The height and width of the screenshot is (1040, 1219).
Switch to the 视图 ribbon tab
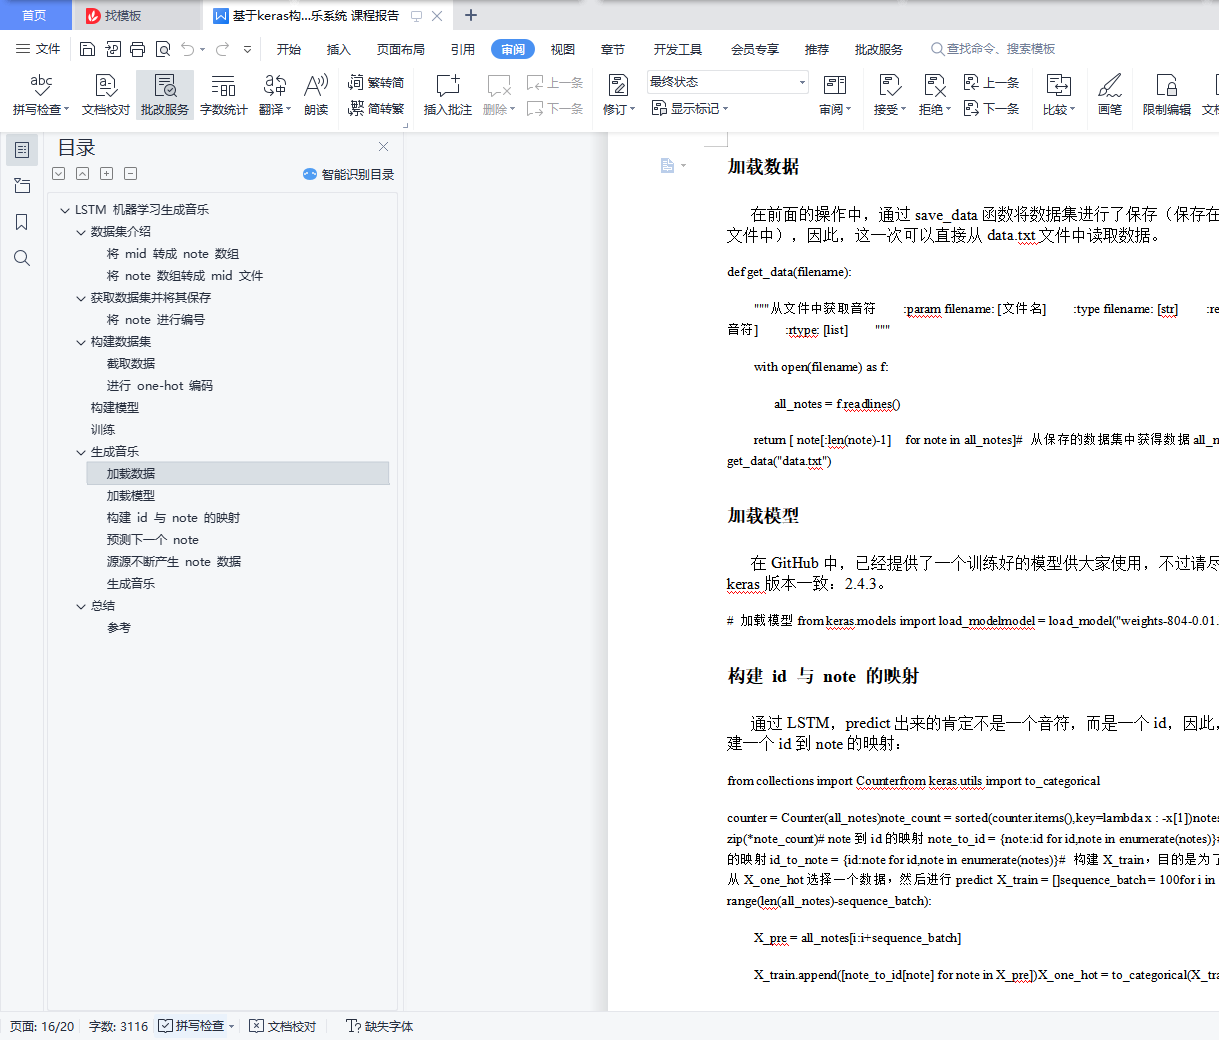[563, 49]
